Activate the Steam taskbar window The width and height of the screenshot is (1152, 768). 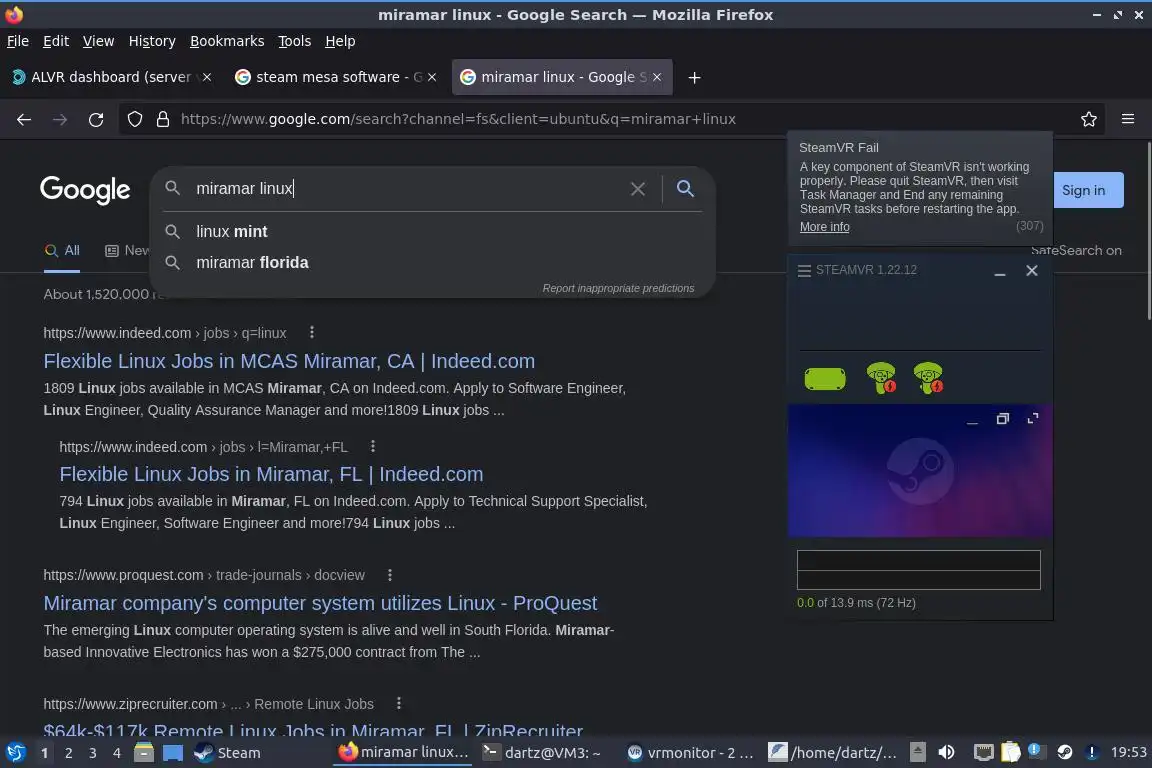tap(228, 753)
